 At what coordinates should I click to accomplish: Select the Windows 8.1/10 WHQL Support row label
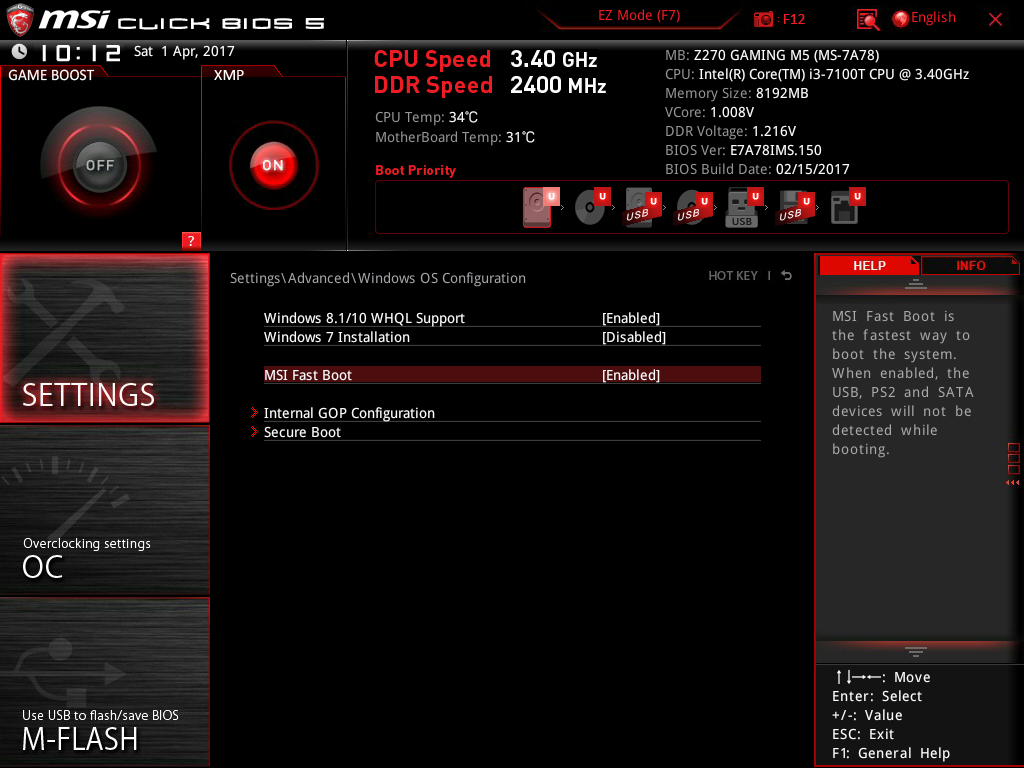(x=364, y=318)
